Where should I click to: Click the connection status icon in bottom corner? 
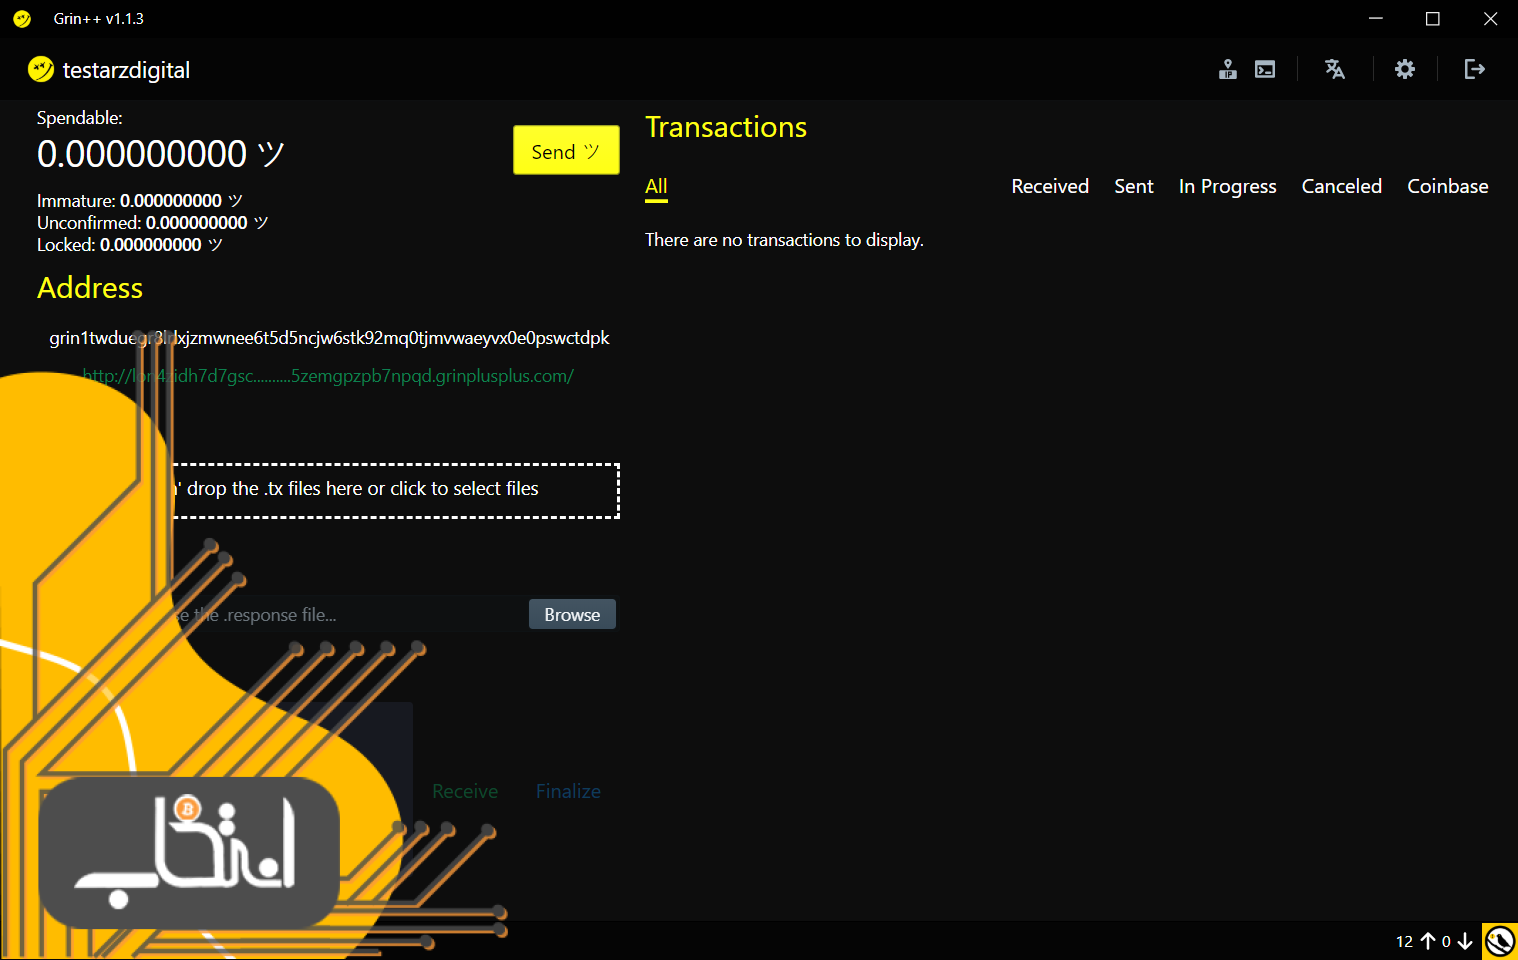click(x=1500, y=941)
